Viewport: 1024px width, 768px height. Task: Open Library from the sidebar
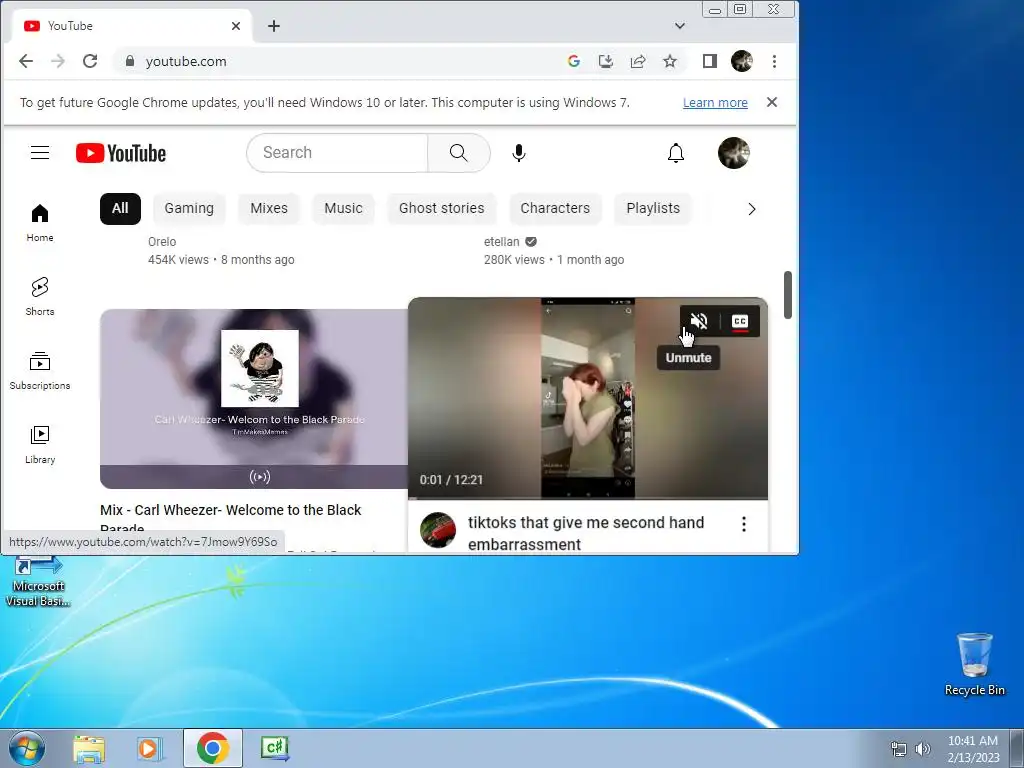point(40,445)
